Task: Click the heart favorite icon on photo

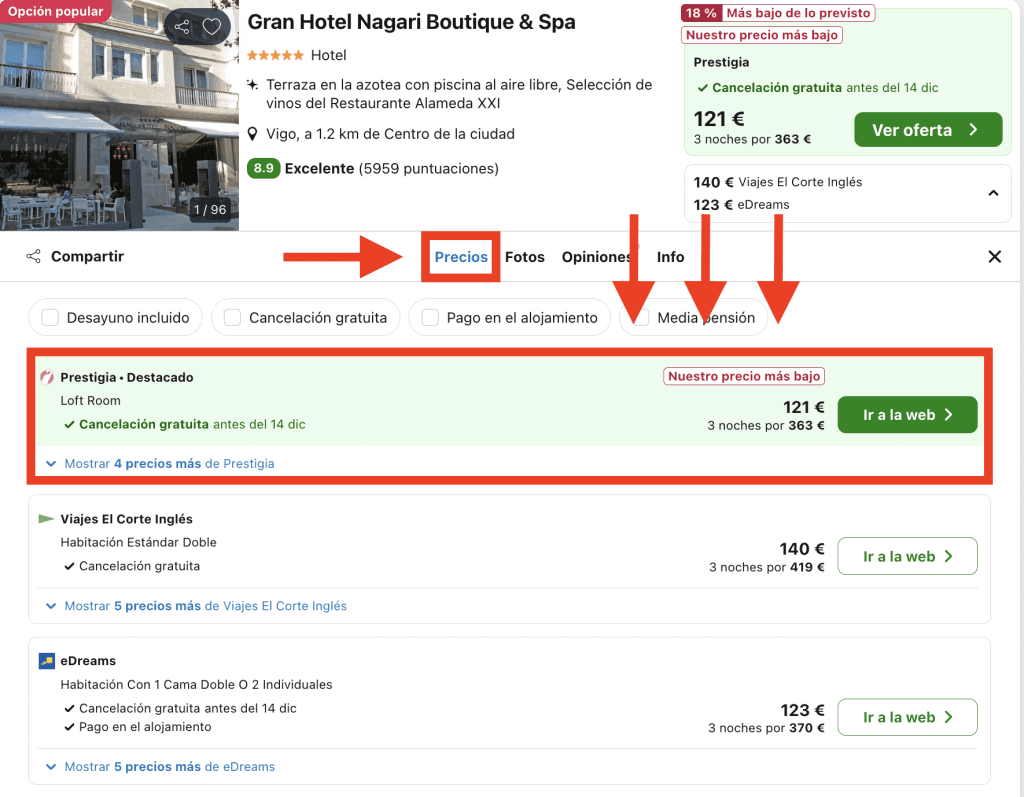Action: [x=212, y=27]
